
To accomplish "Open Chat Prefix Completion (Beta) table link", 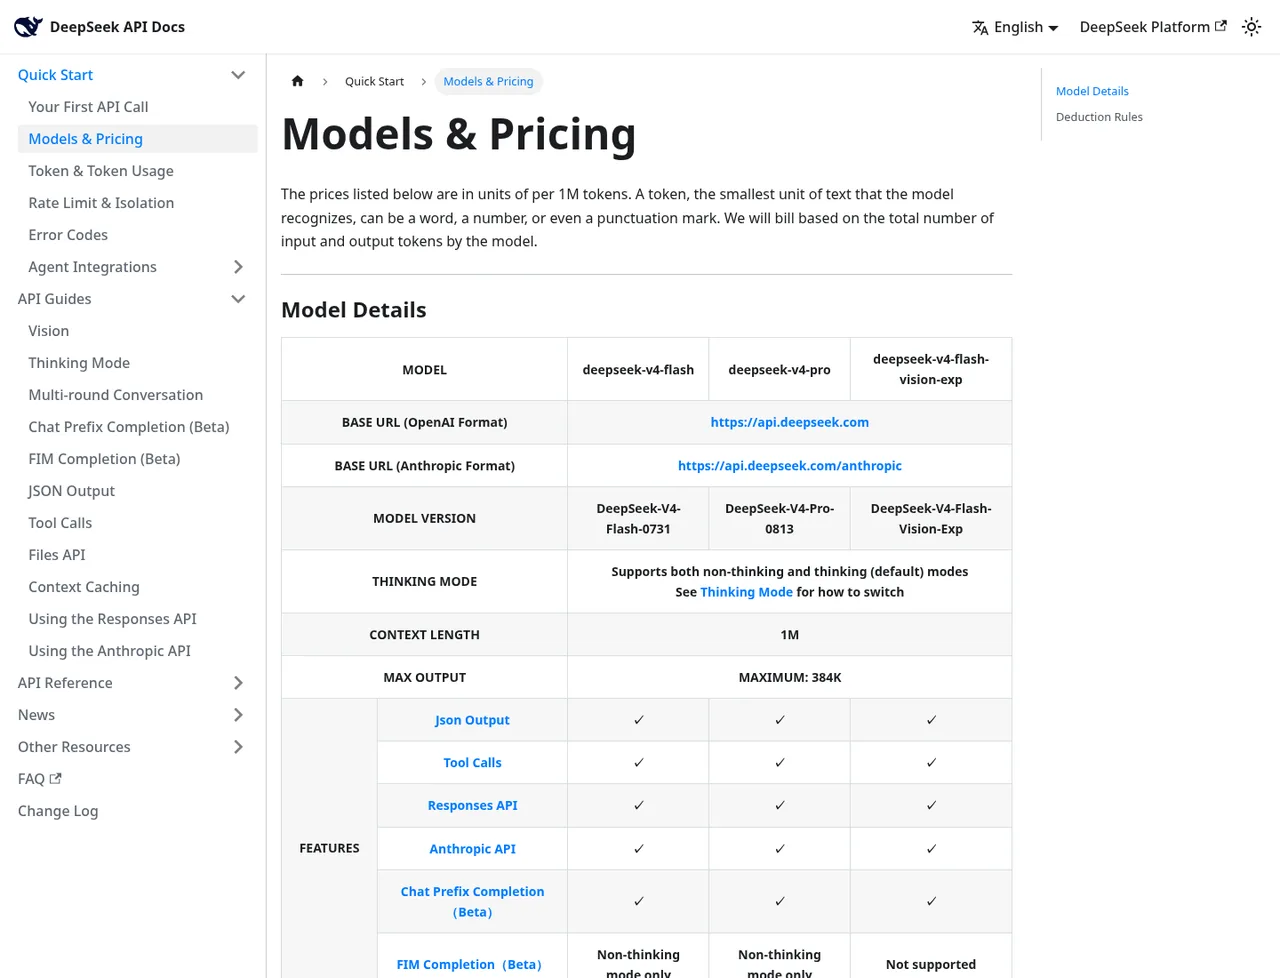I will point(472,901).
